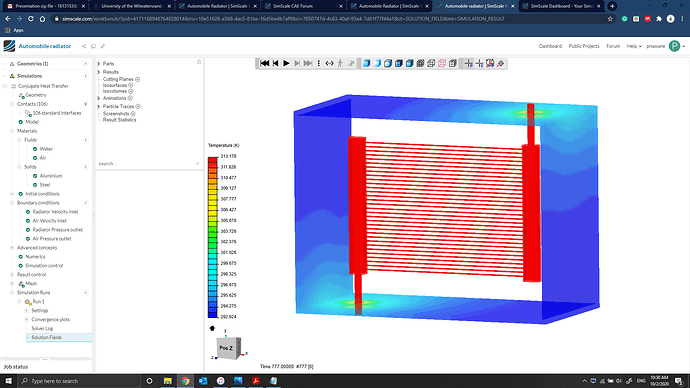Click the home icon above orientation cube
Viewport: 690px width, 388px height.
(x=212, y=328)
